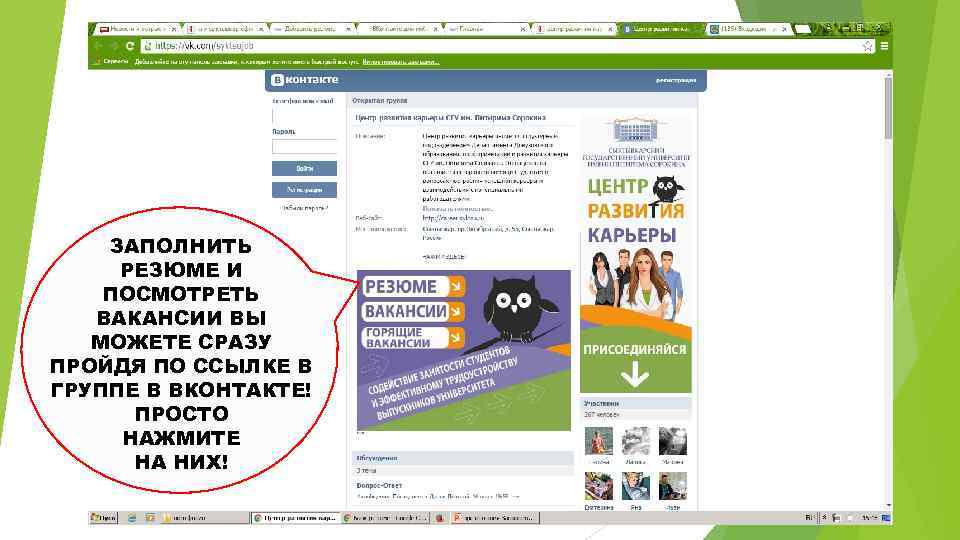The image size is (960, 540).
Task: Click the university building logo
Action: [635, 130]
